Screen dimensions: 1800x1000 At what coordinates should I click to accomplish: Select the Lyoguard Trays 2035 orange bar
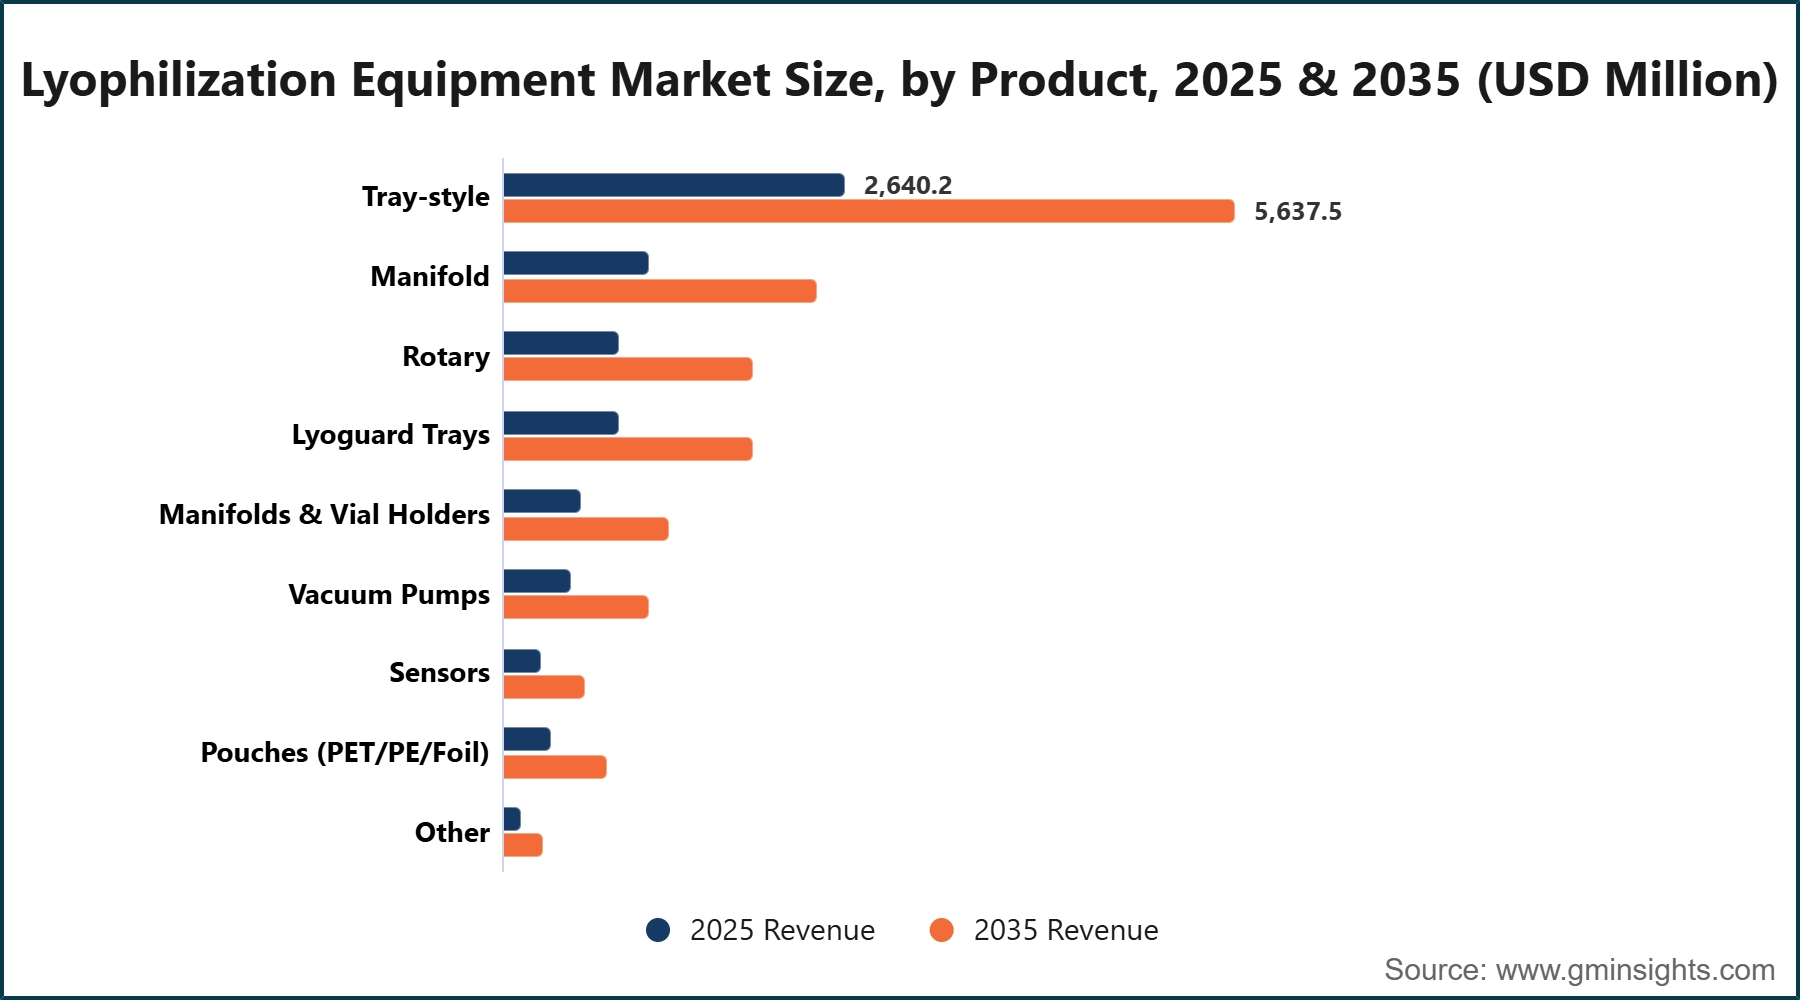[x=628, y=449]
